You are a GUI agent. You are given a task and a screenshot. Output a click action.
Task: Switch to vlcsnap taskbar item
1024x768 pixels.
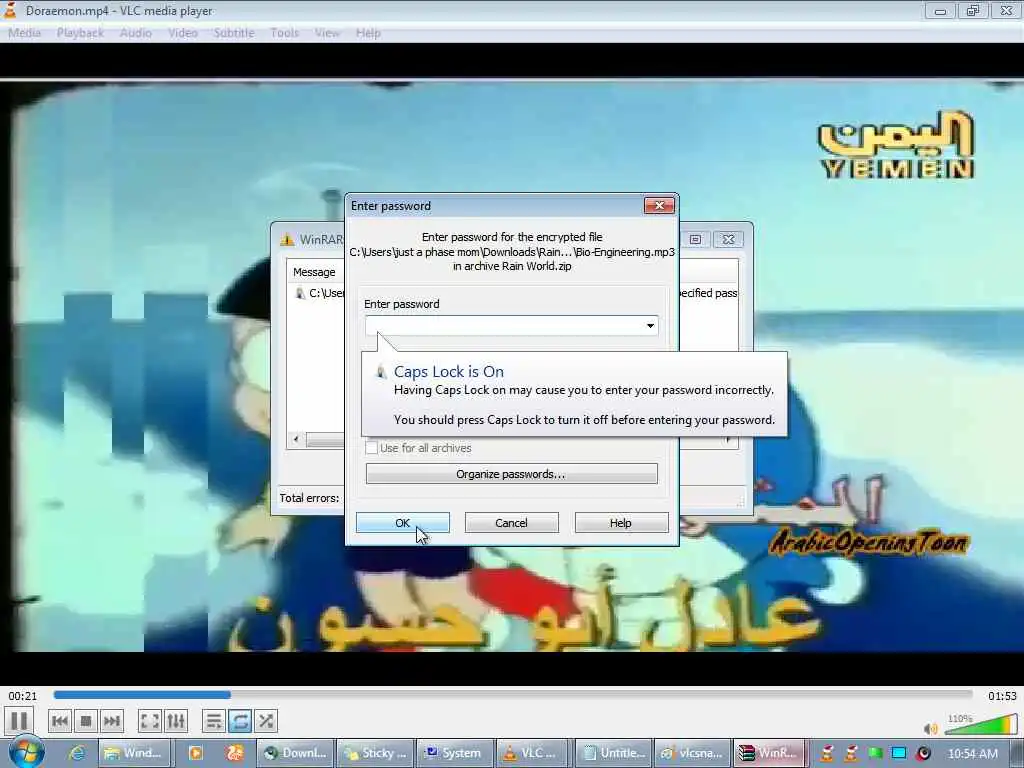click(x=692, y=753)
